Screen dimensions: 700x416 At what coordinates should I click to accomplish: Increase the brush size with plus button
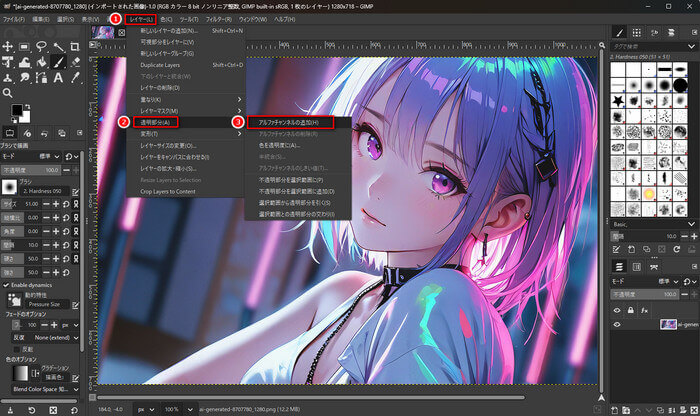coord(56,204)
